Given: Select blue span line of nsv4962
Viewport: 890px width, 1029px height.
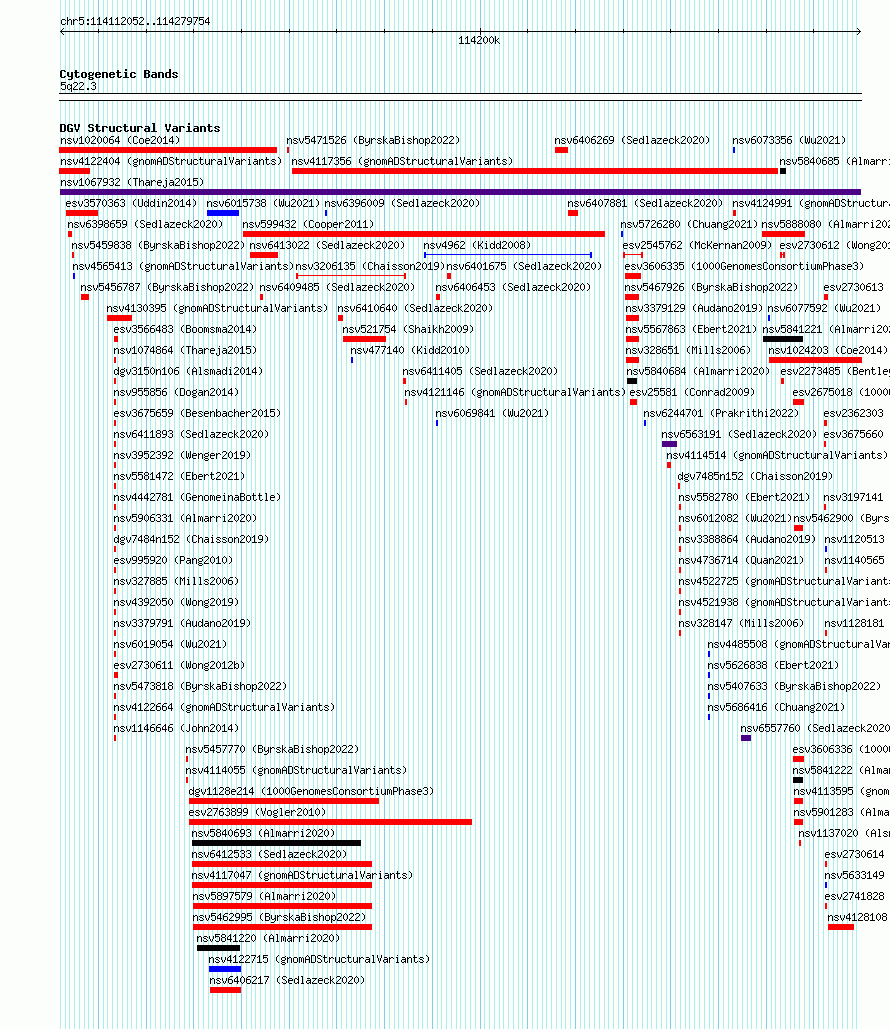Looking at the screenshot, I should click(508, 255).
